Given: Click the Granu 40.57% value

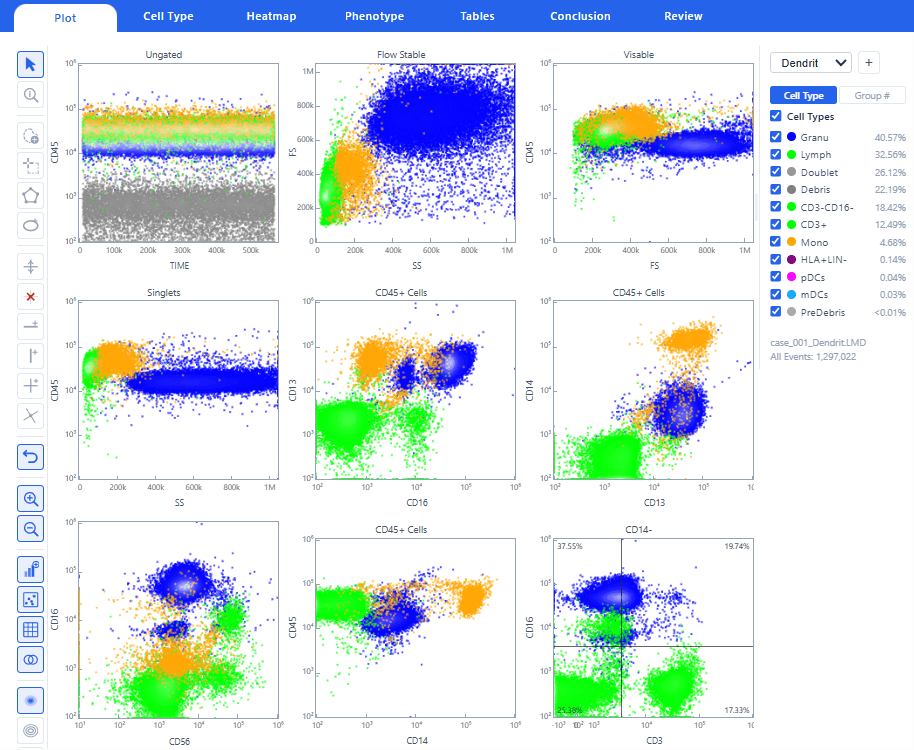Looking at the screenshot, I should 890,138.
